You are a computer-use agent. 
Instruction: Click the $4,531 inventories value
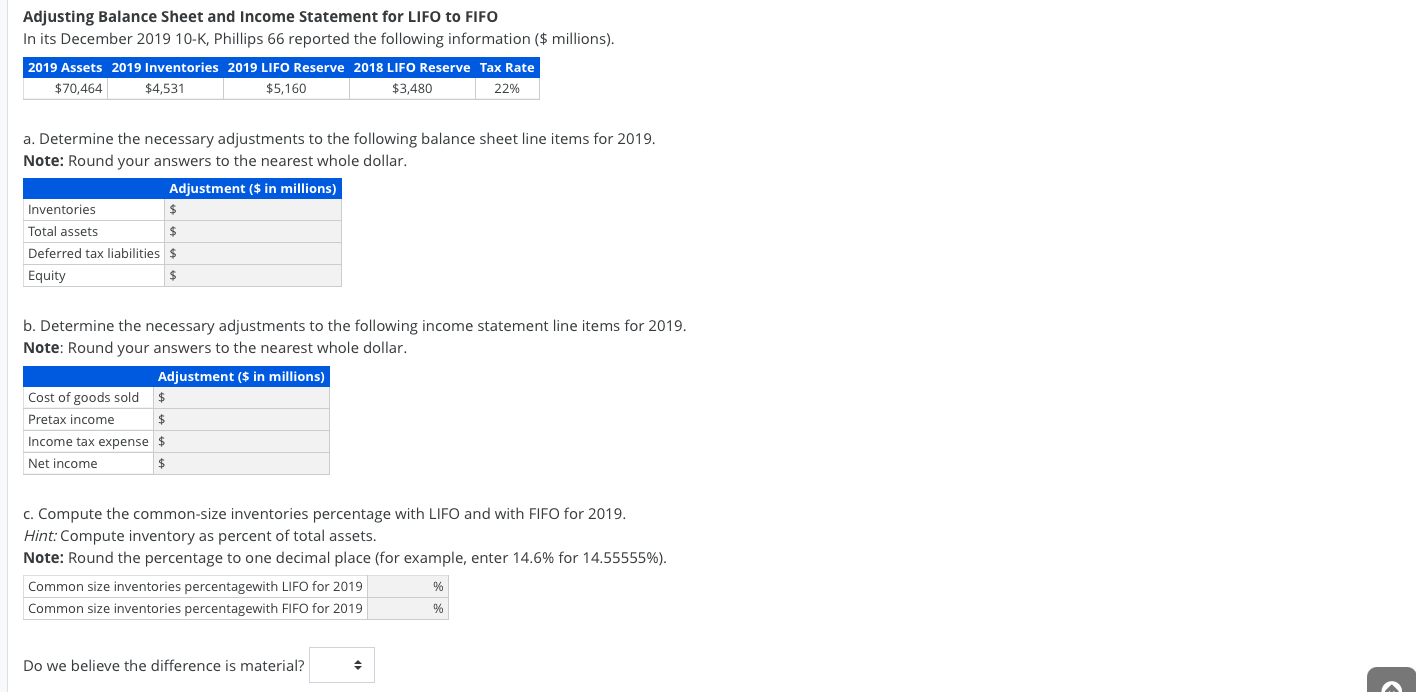click(164, 88)
